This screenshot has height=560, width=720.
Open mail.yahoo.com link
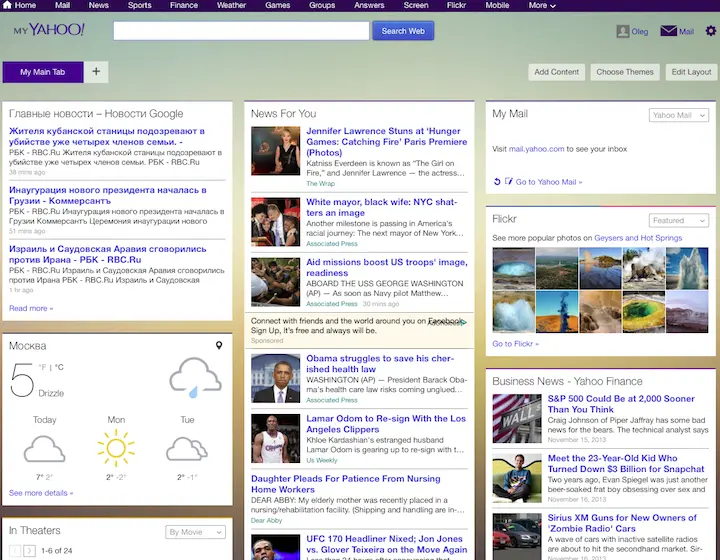536,149
